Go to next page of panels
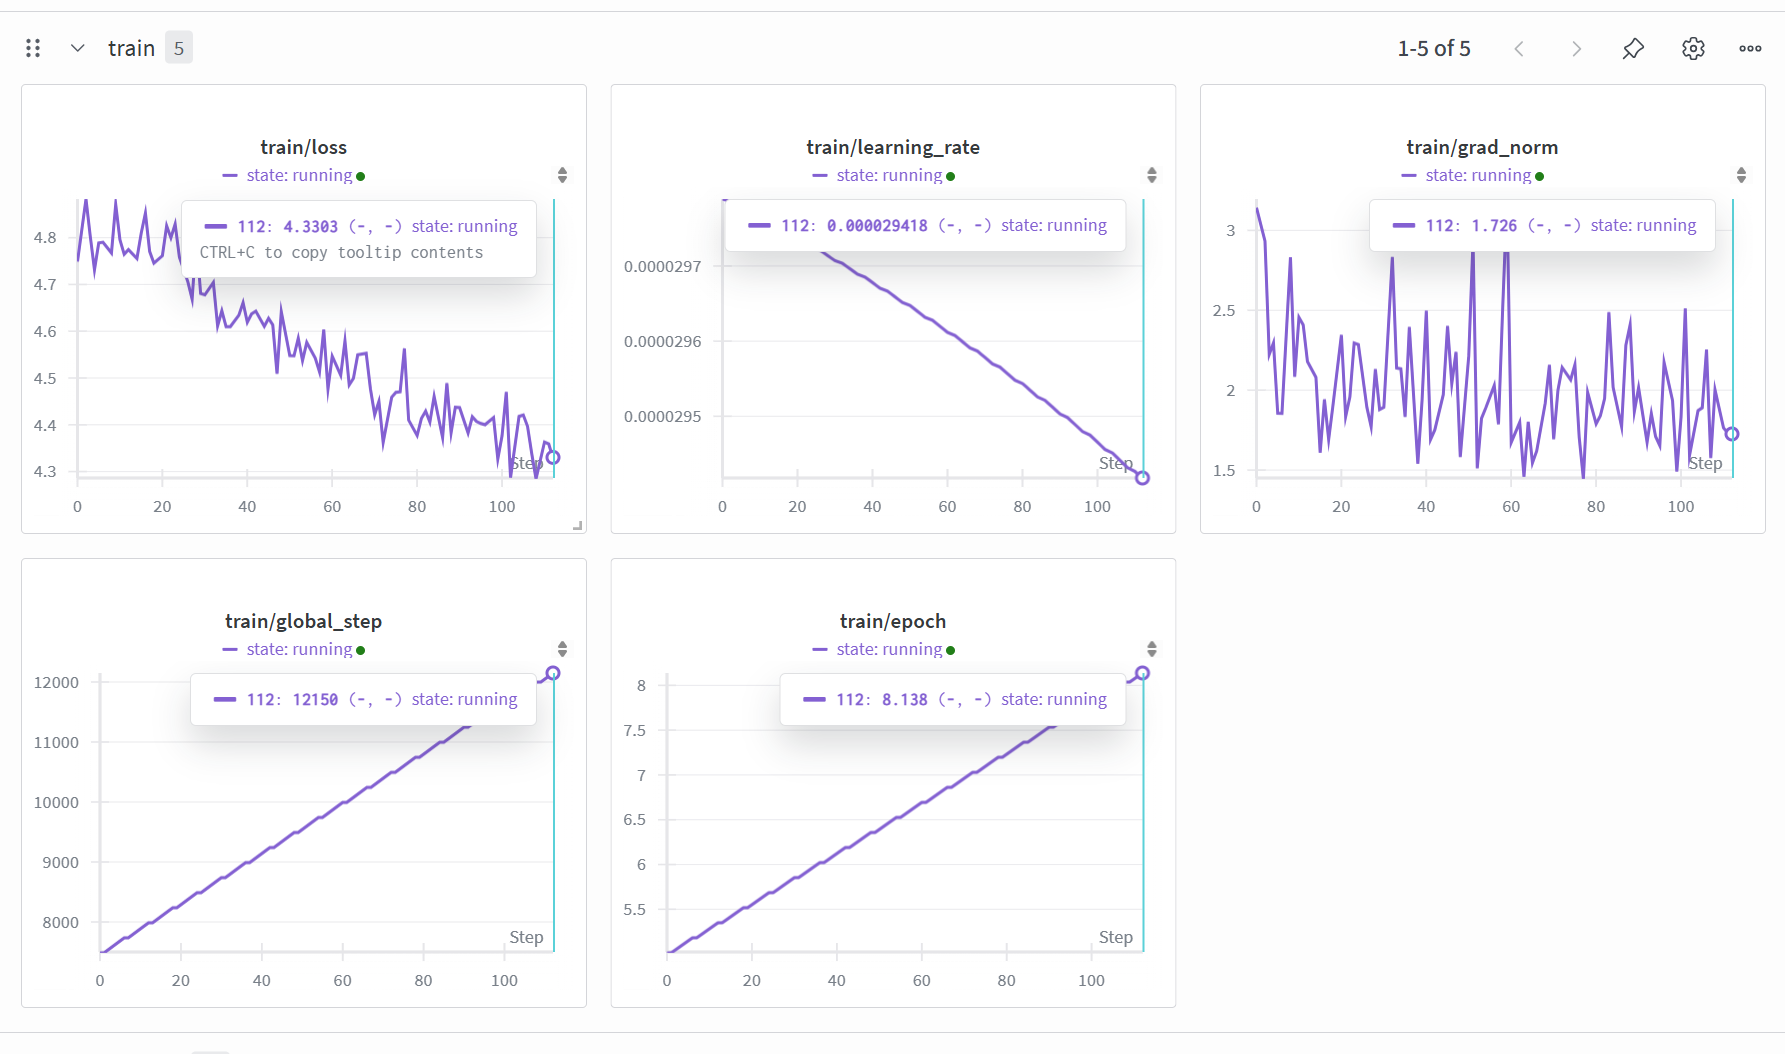The height and width of the screenshot is (1054, 1785). pos(1576,48)
